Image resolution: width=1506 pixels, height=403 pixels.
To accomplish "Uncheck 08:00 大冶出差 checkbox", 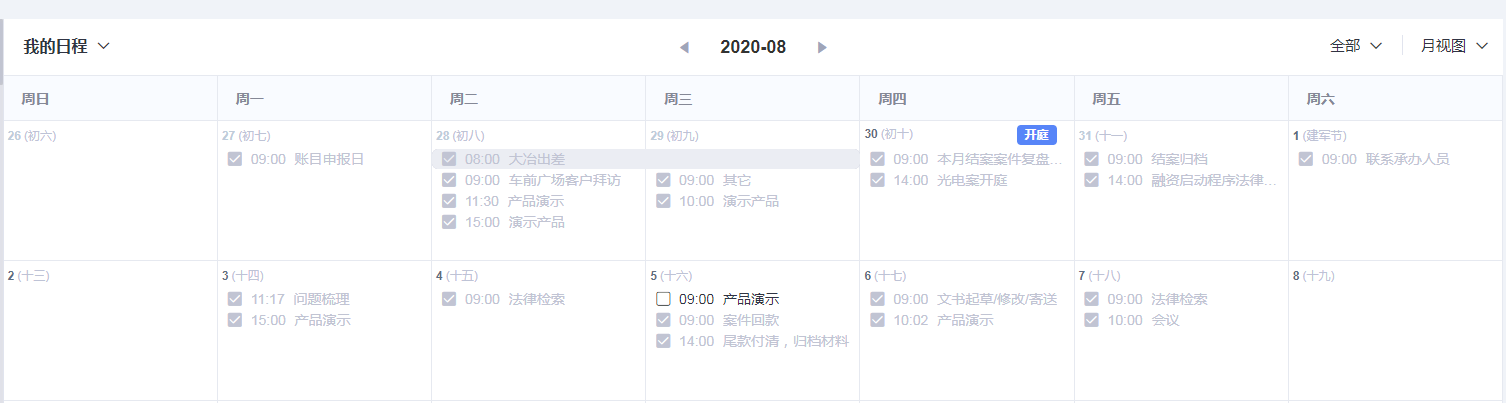I will click(449, 159).
